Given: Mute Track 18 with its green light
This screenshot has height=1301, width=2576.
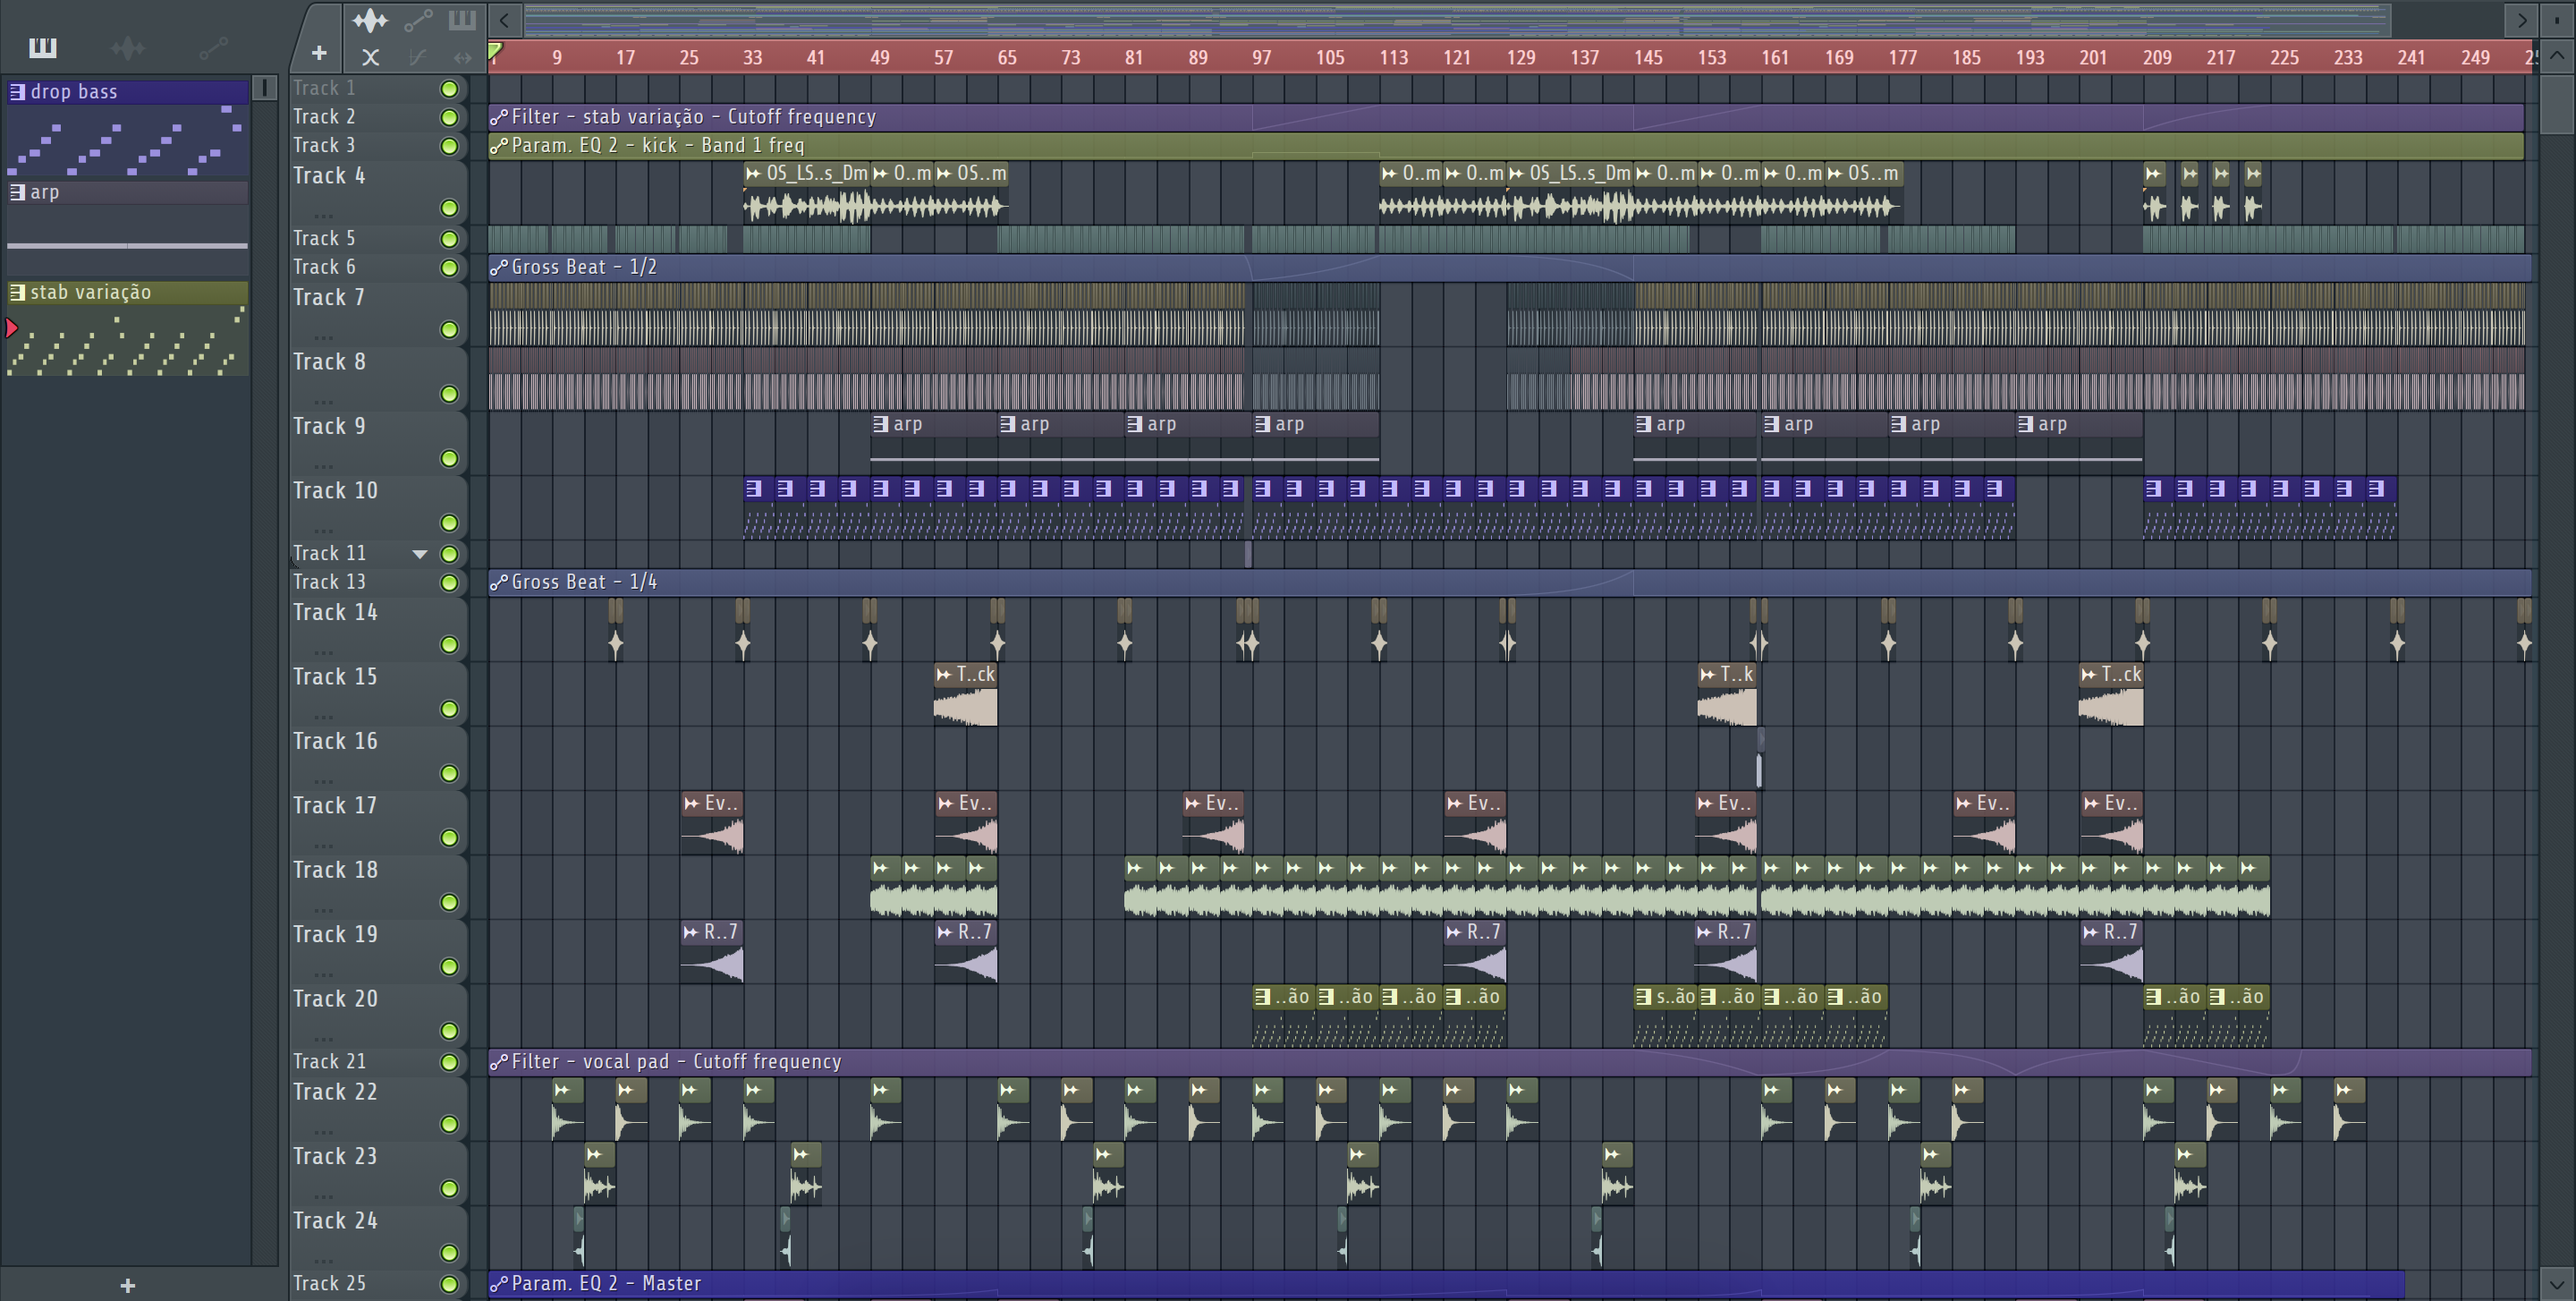Looking at the screenshot, I should [450, 903].
